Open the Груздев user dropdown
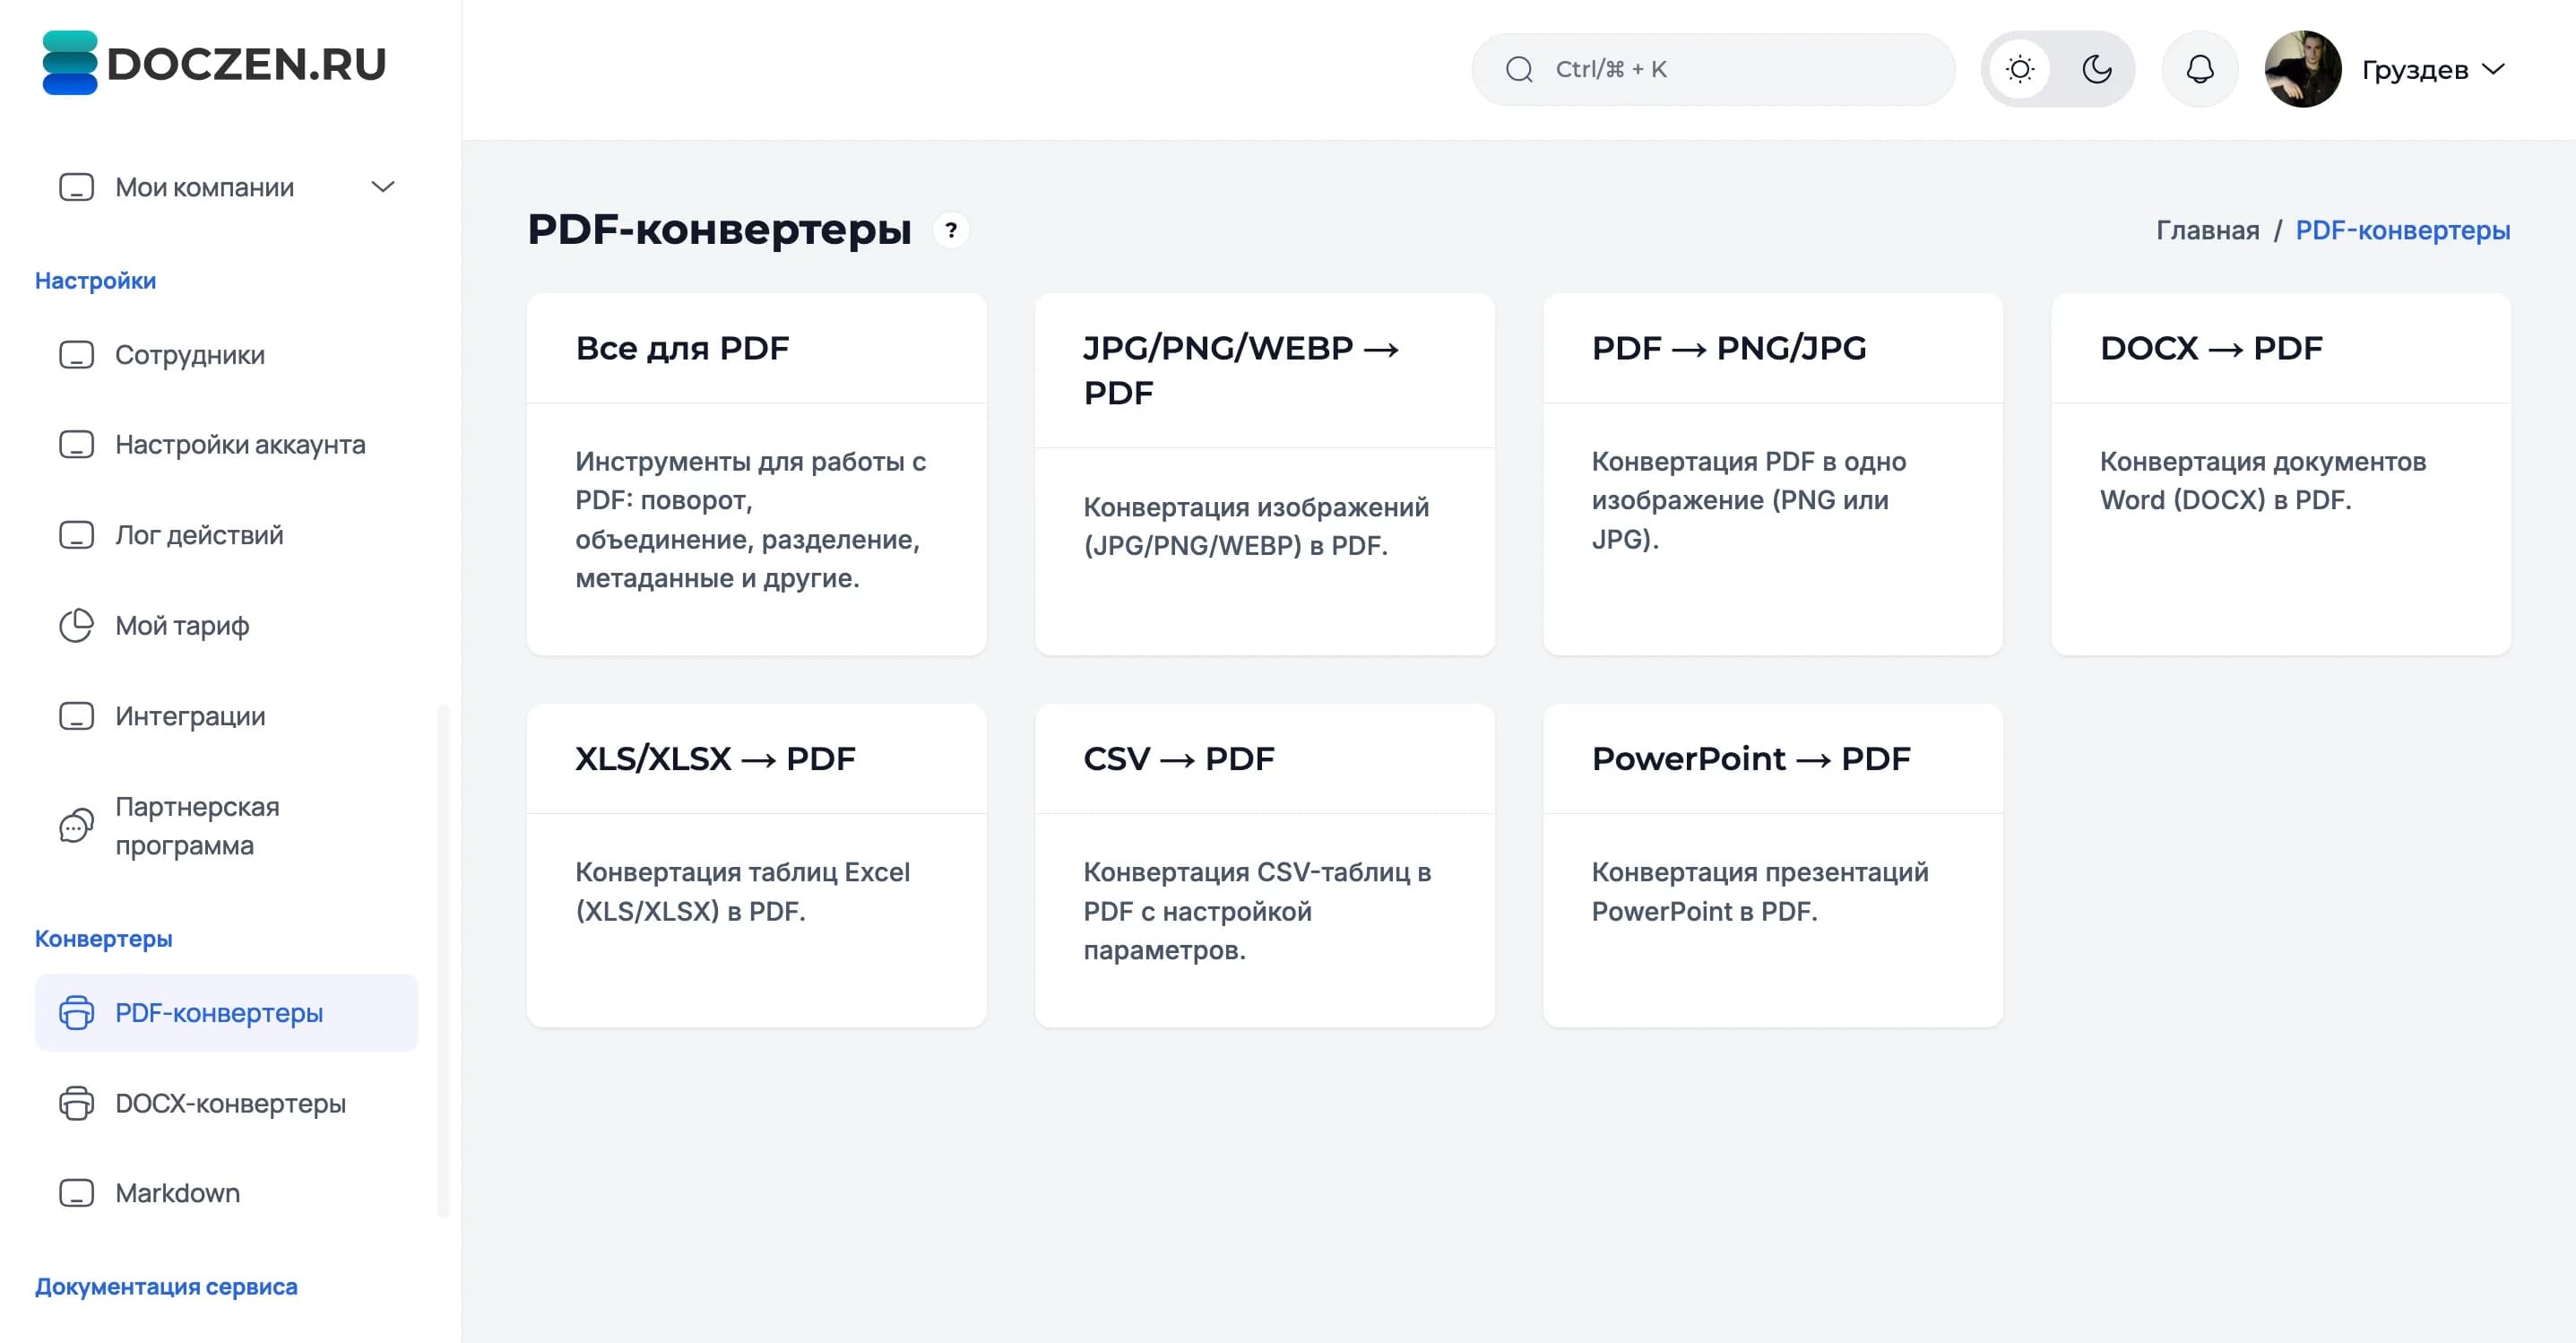The image size is (2576, 1343). click(2434, 69)
